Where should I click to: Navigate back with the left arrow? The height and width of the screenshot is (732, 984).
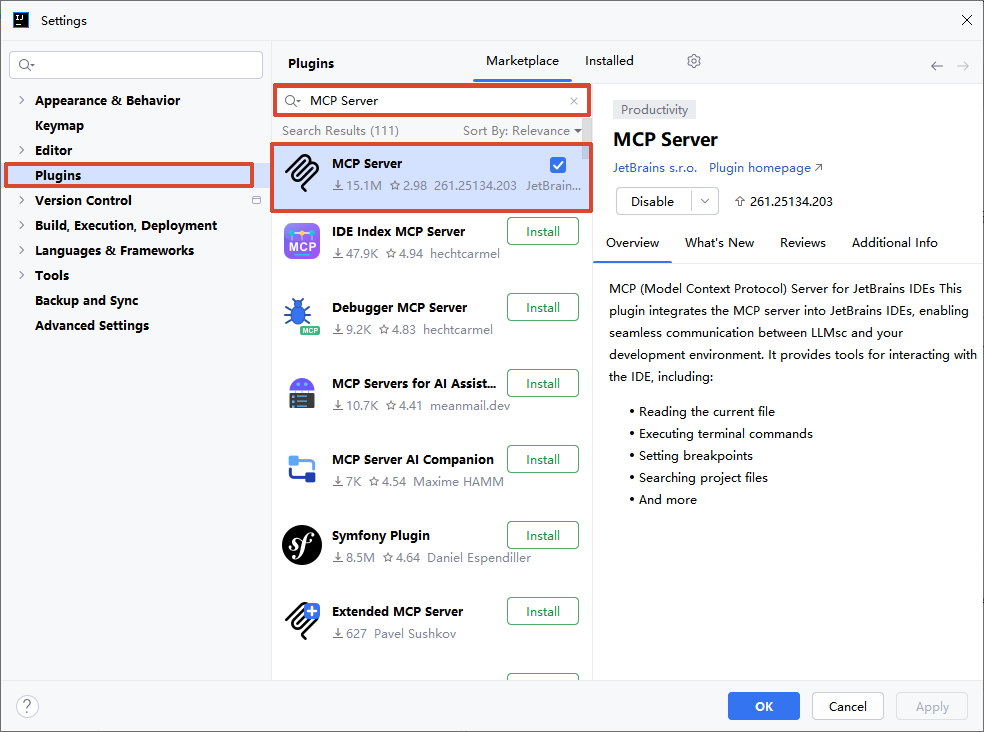(x=937, y=66)
